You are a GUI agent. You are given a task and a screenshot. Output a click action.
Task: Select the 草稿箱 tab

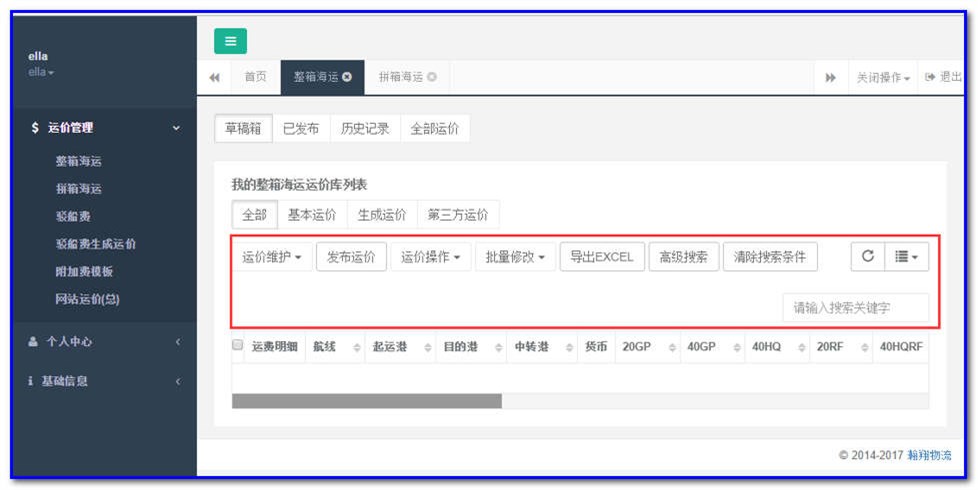pyautogui.click(x=243, y=129)
